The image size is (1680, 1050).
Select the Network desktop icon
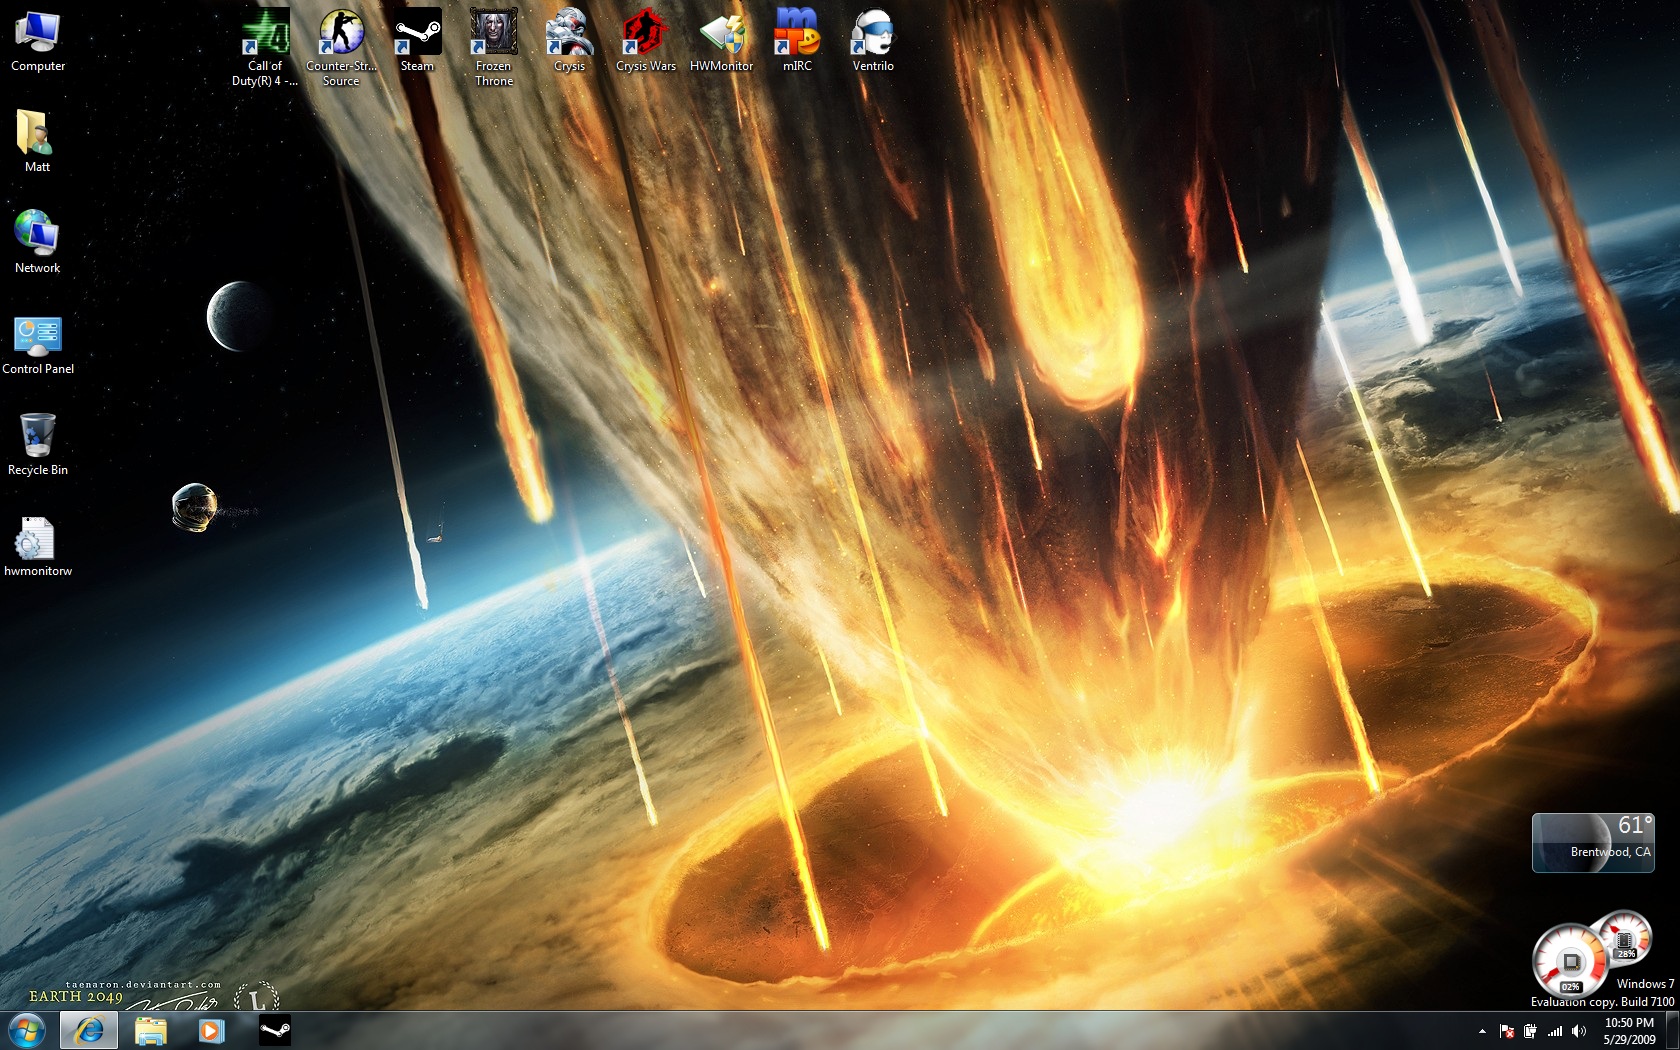click(x=38, y=242)
